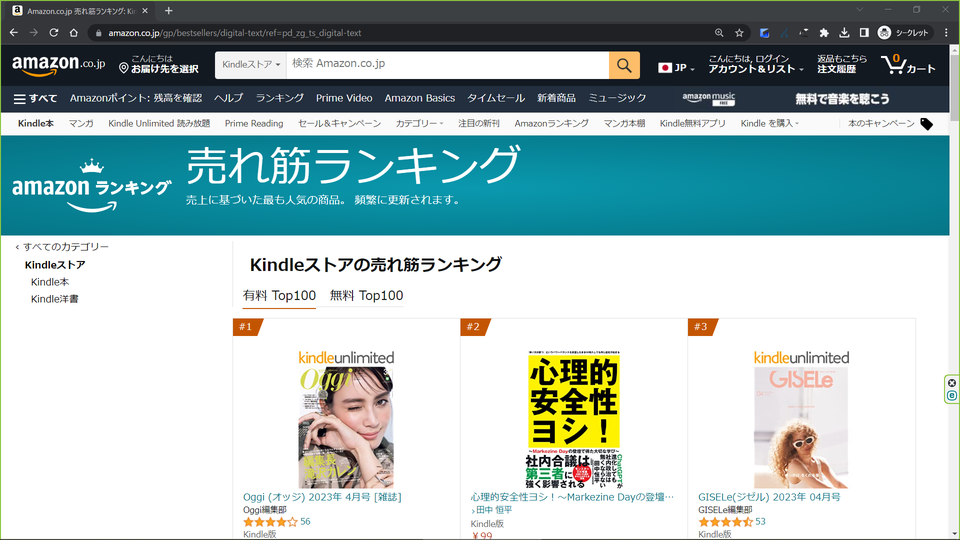Switch to 無料 Top100 tab
The image size is (960, 540).
[x=366, y=296]
